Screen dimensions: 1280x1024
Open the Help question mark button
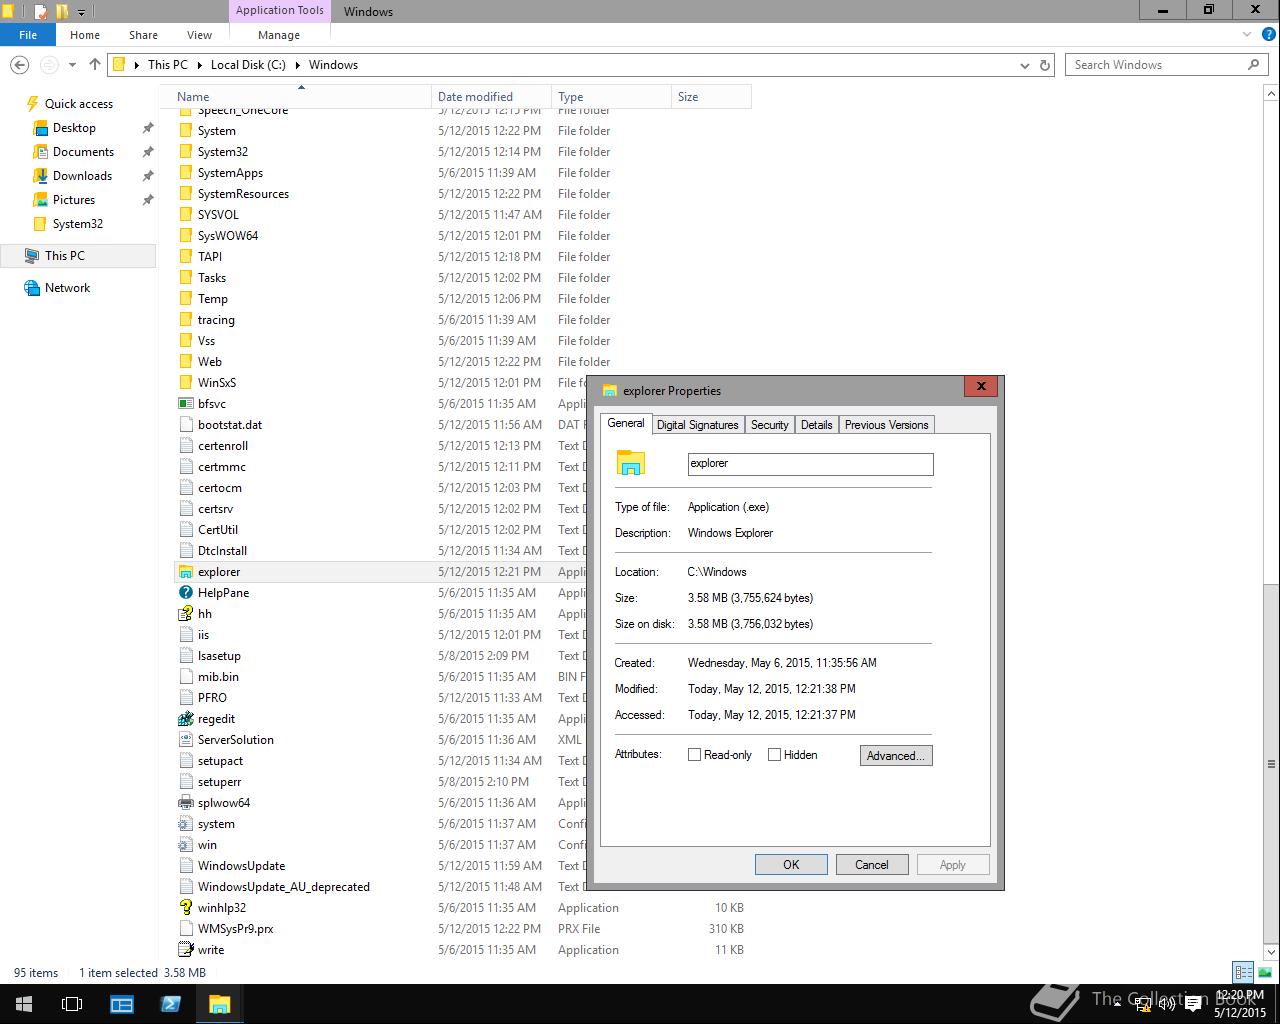coord(1267,35)
